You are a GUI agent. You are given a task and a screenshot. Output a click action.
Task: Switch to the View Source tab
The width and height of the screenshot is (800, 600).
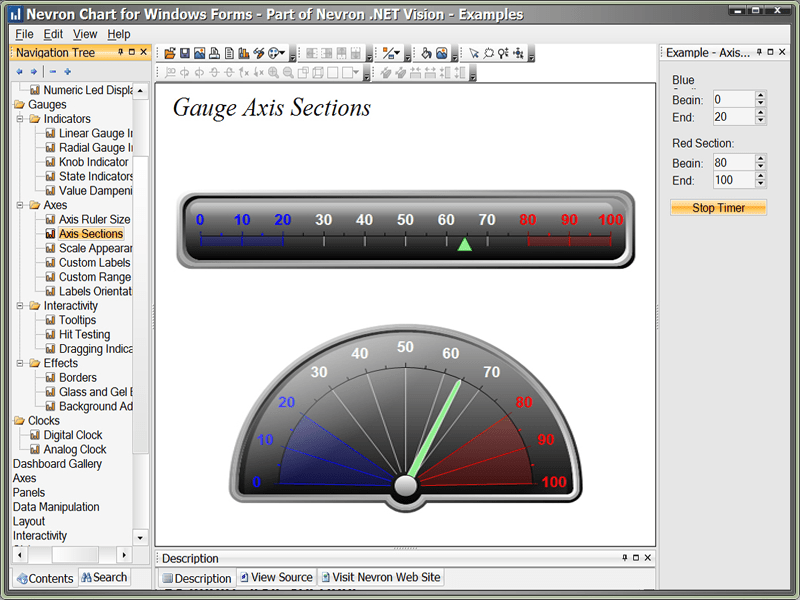276,577
